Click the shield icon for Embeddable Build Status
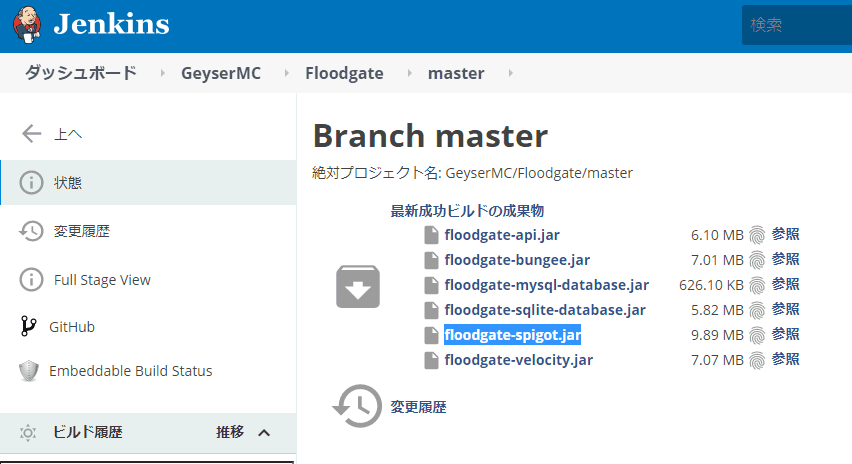This screenshot has width=852, height=464. click(29, 371)
